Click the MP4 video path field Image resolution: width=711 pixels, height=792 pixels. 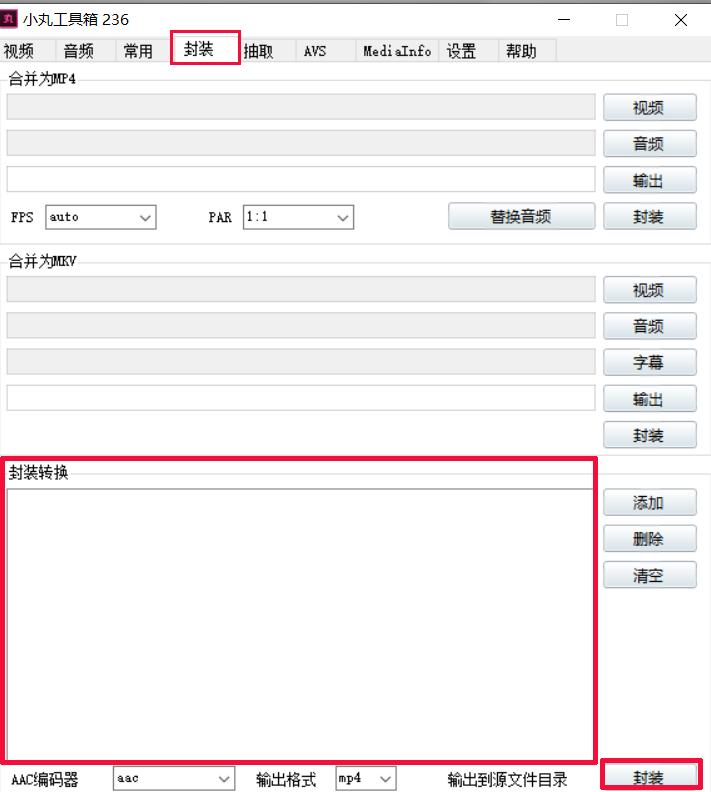click(301, 107)
